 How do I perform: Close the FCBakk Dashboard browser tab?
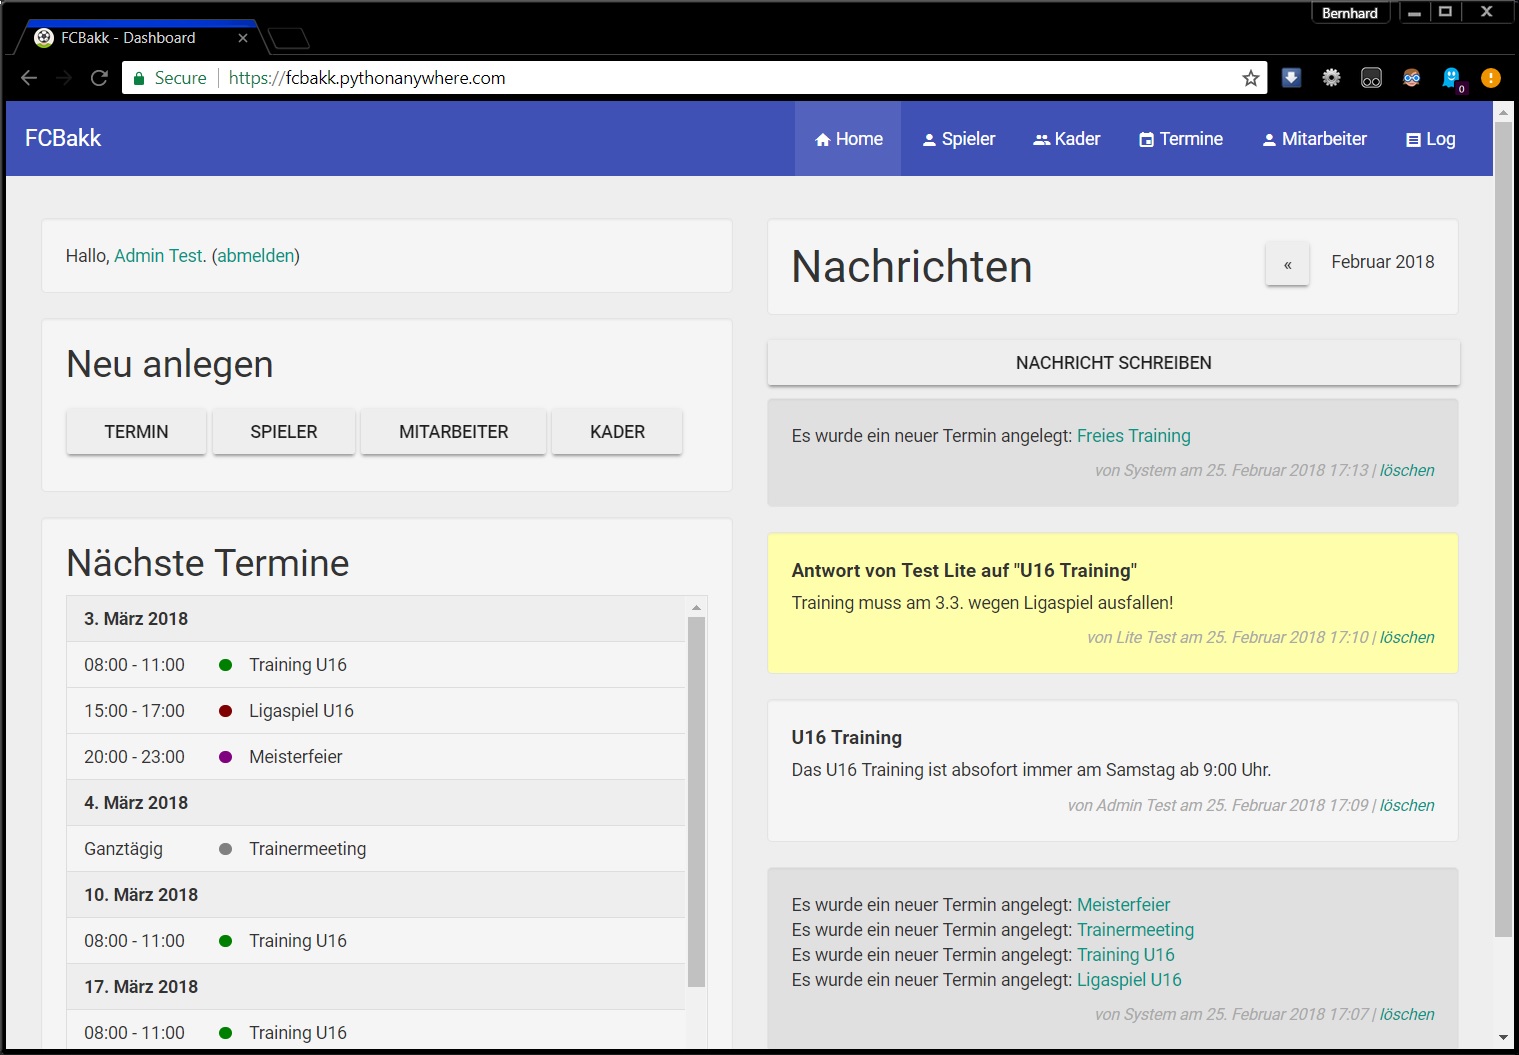tap(243, 38)
